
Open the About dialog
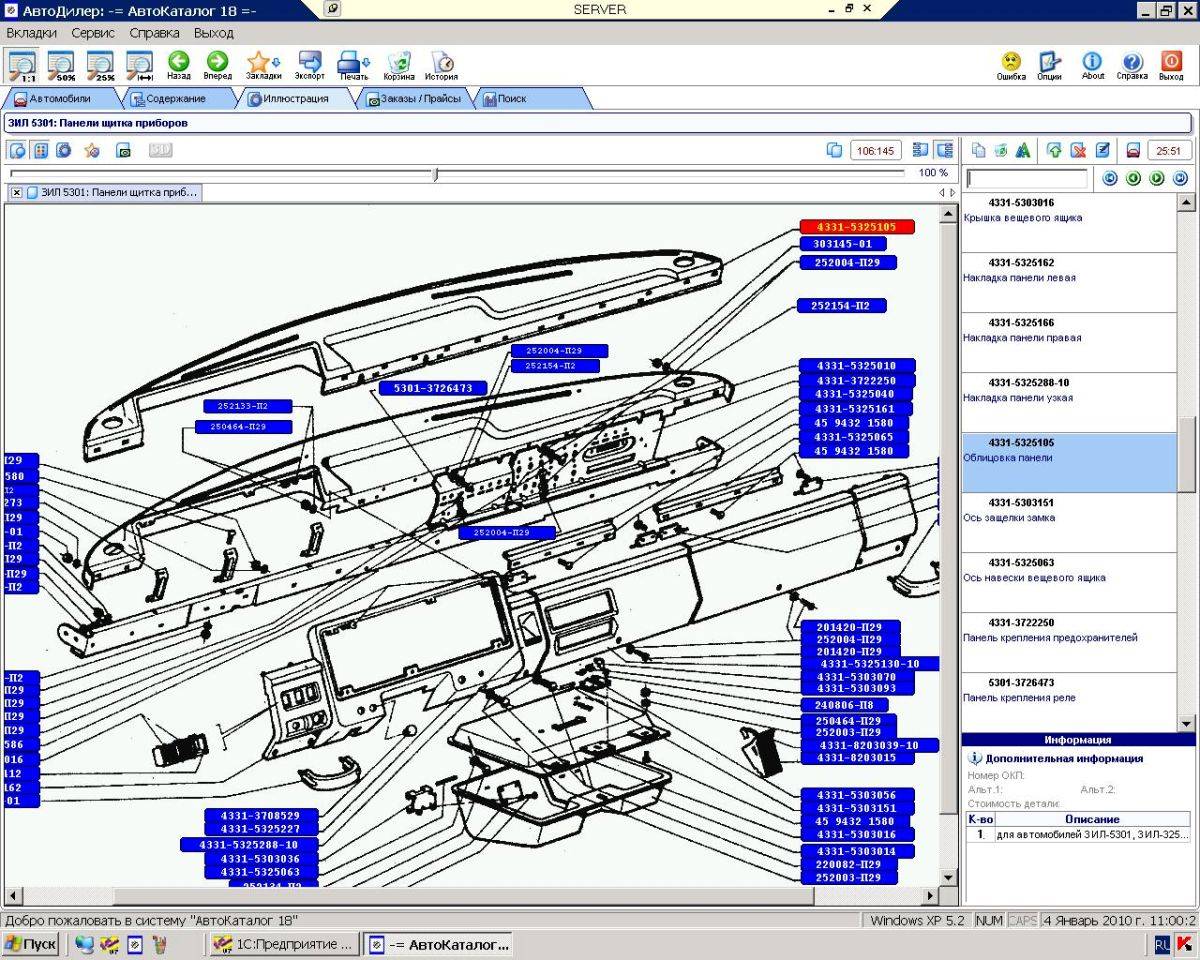[1093, 65]
